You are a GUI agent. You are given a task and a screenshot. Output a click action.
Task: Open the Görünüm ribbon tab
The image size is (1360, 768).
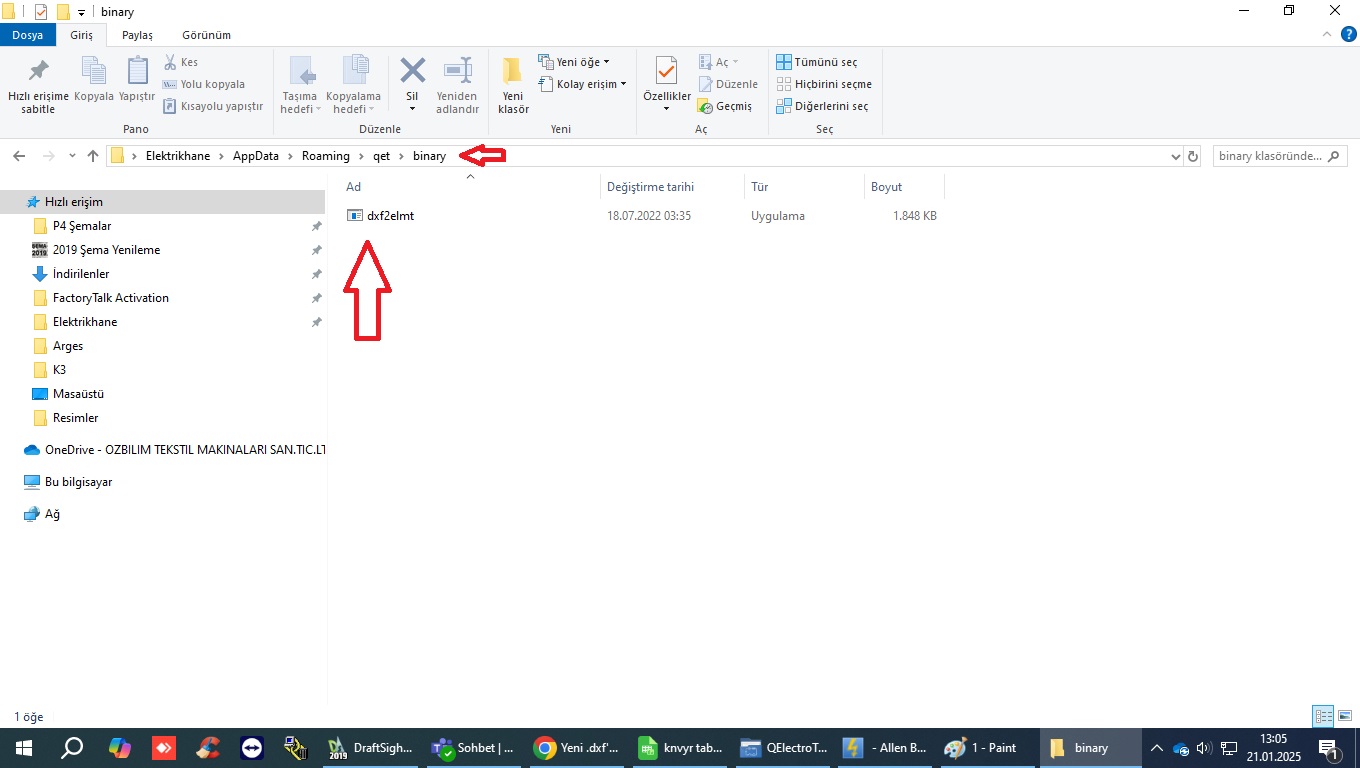tap(206, 35)
